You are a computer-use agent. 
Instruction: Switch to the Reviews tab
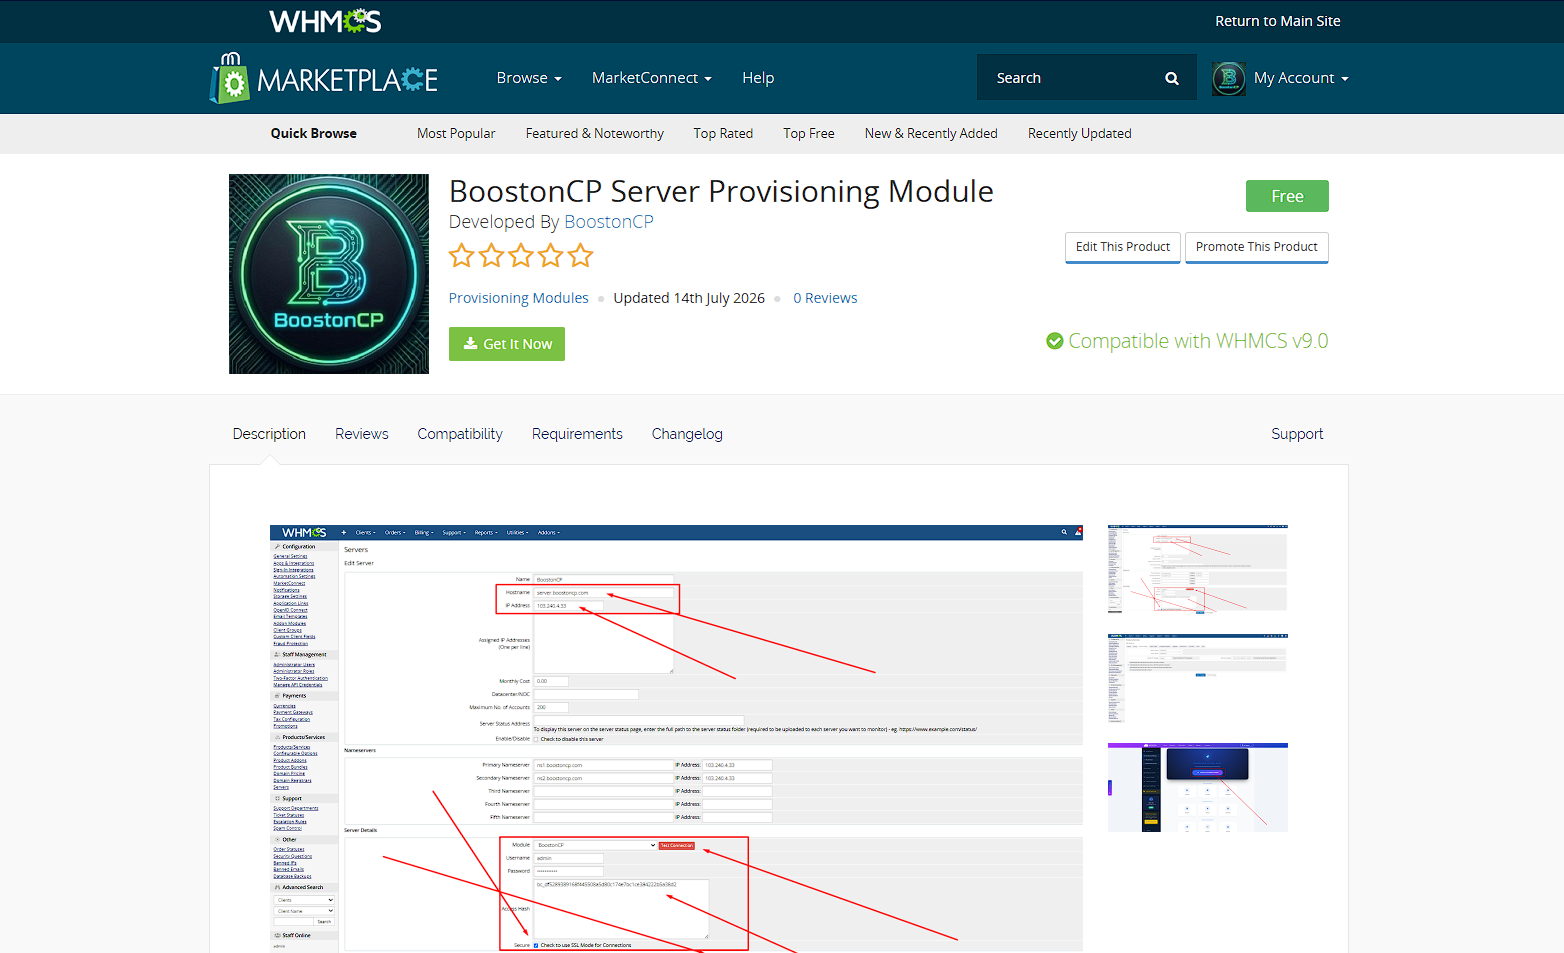(x=362, y=434)
